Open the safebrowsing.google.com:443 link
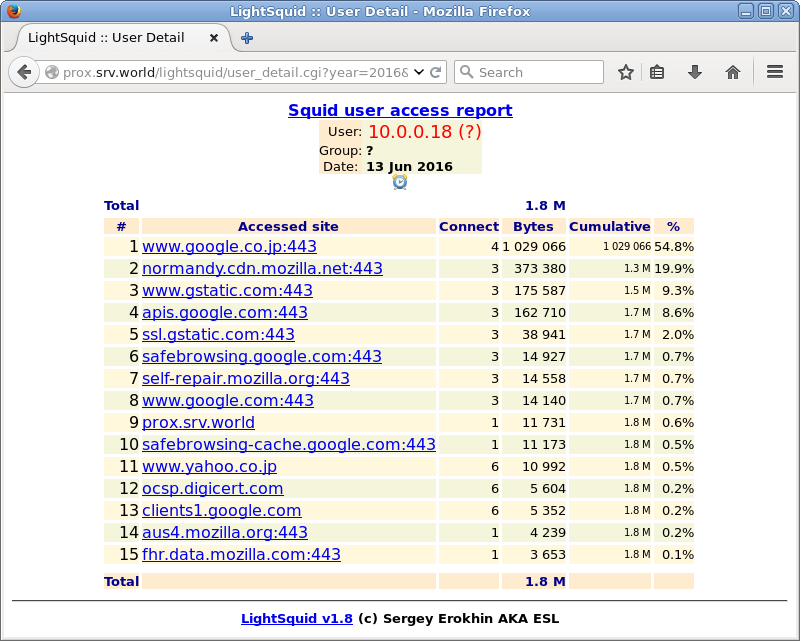This screenshot has height=641, width=800. click(262, 356)
